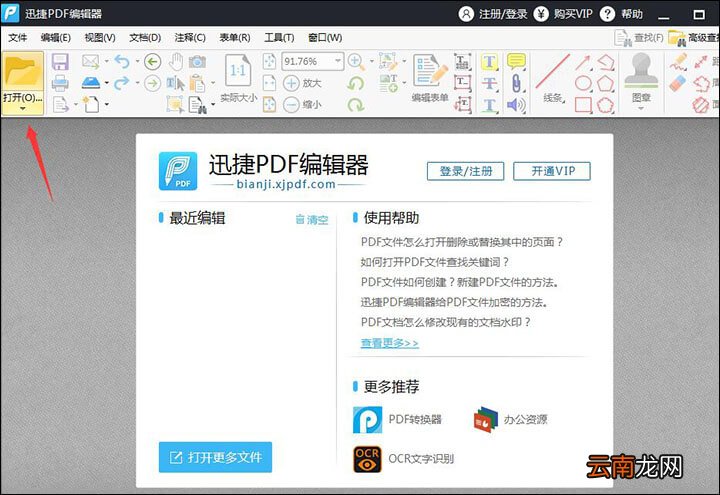Click the Print icon
This screenshot has width=720, height=495.
pyautogui.click(x=60, y=83)
